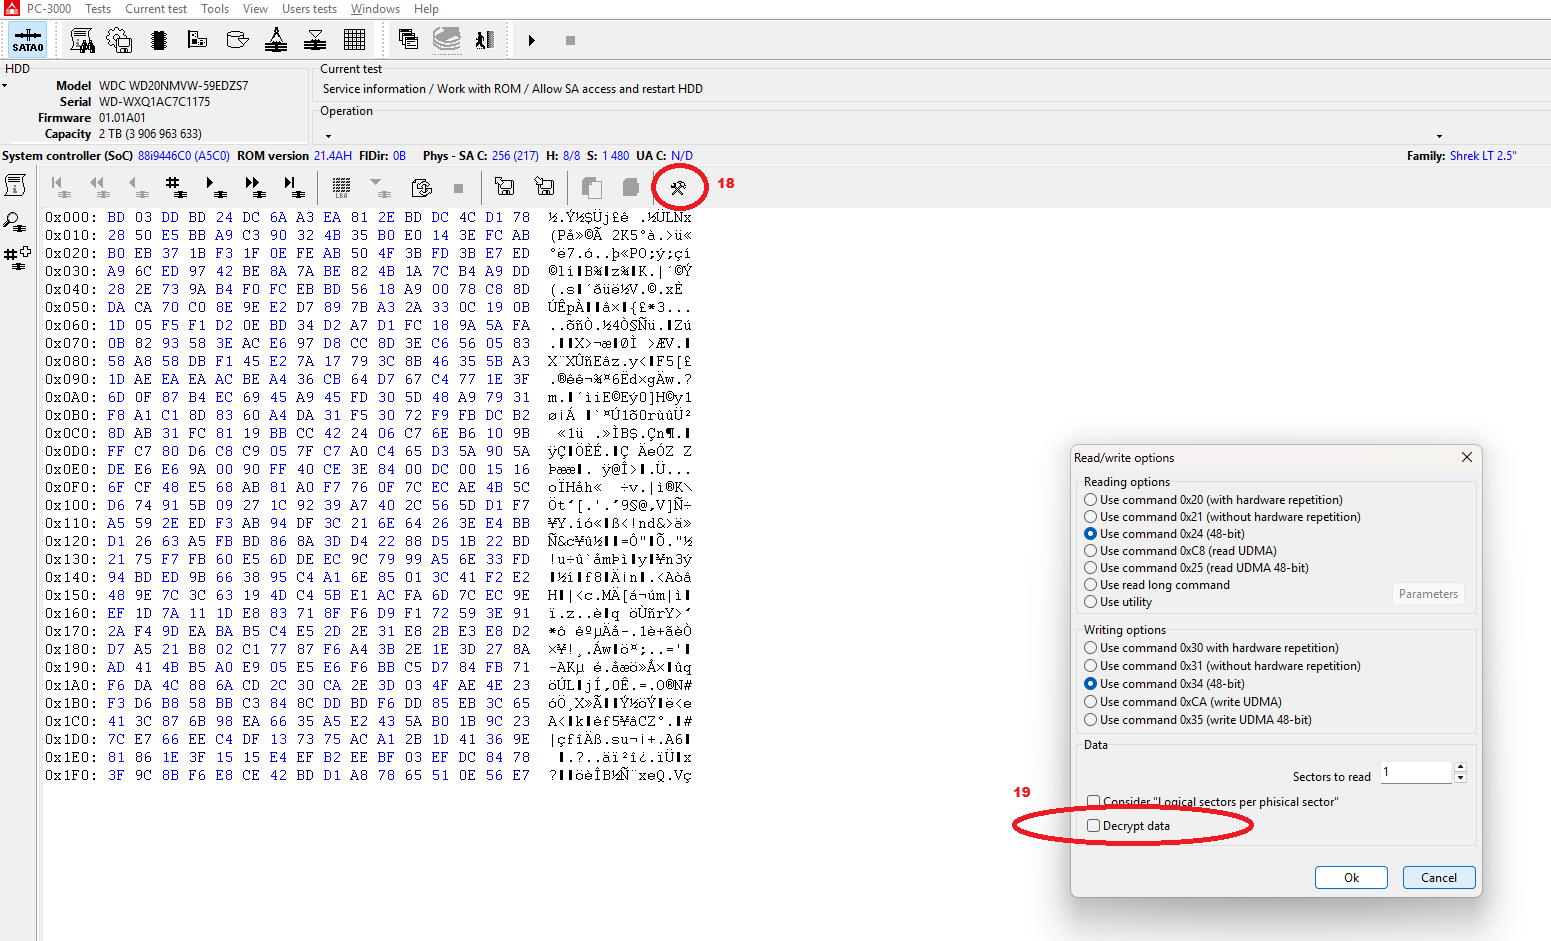The height and width of the screenshot is (941, 1551).
Task: Open the grid map icon in toolbar
Action: [x=354, y=40]
